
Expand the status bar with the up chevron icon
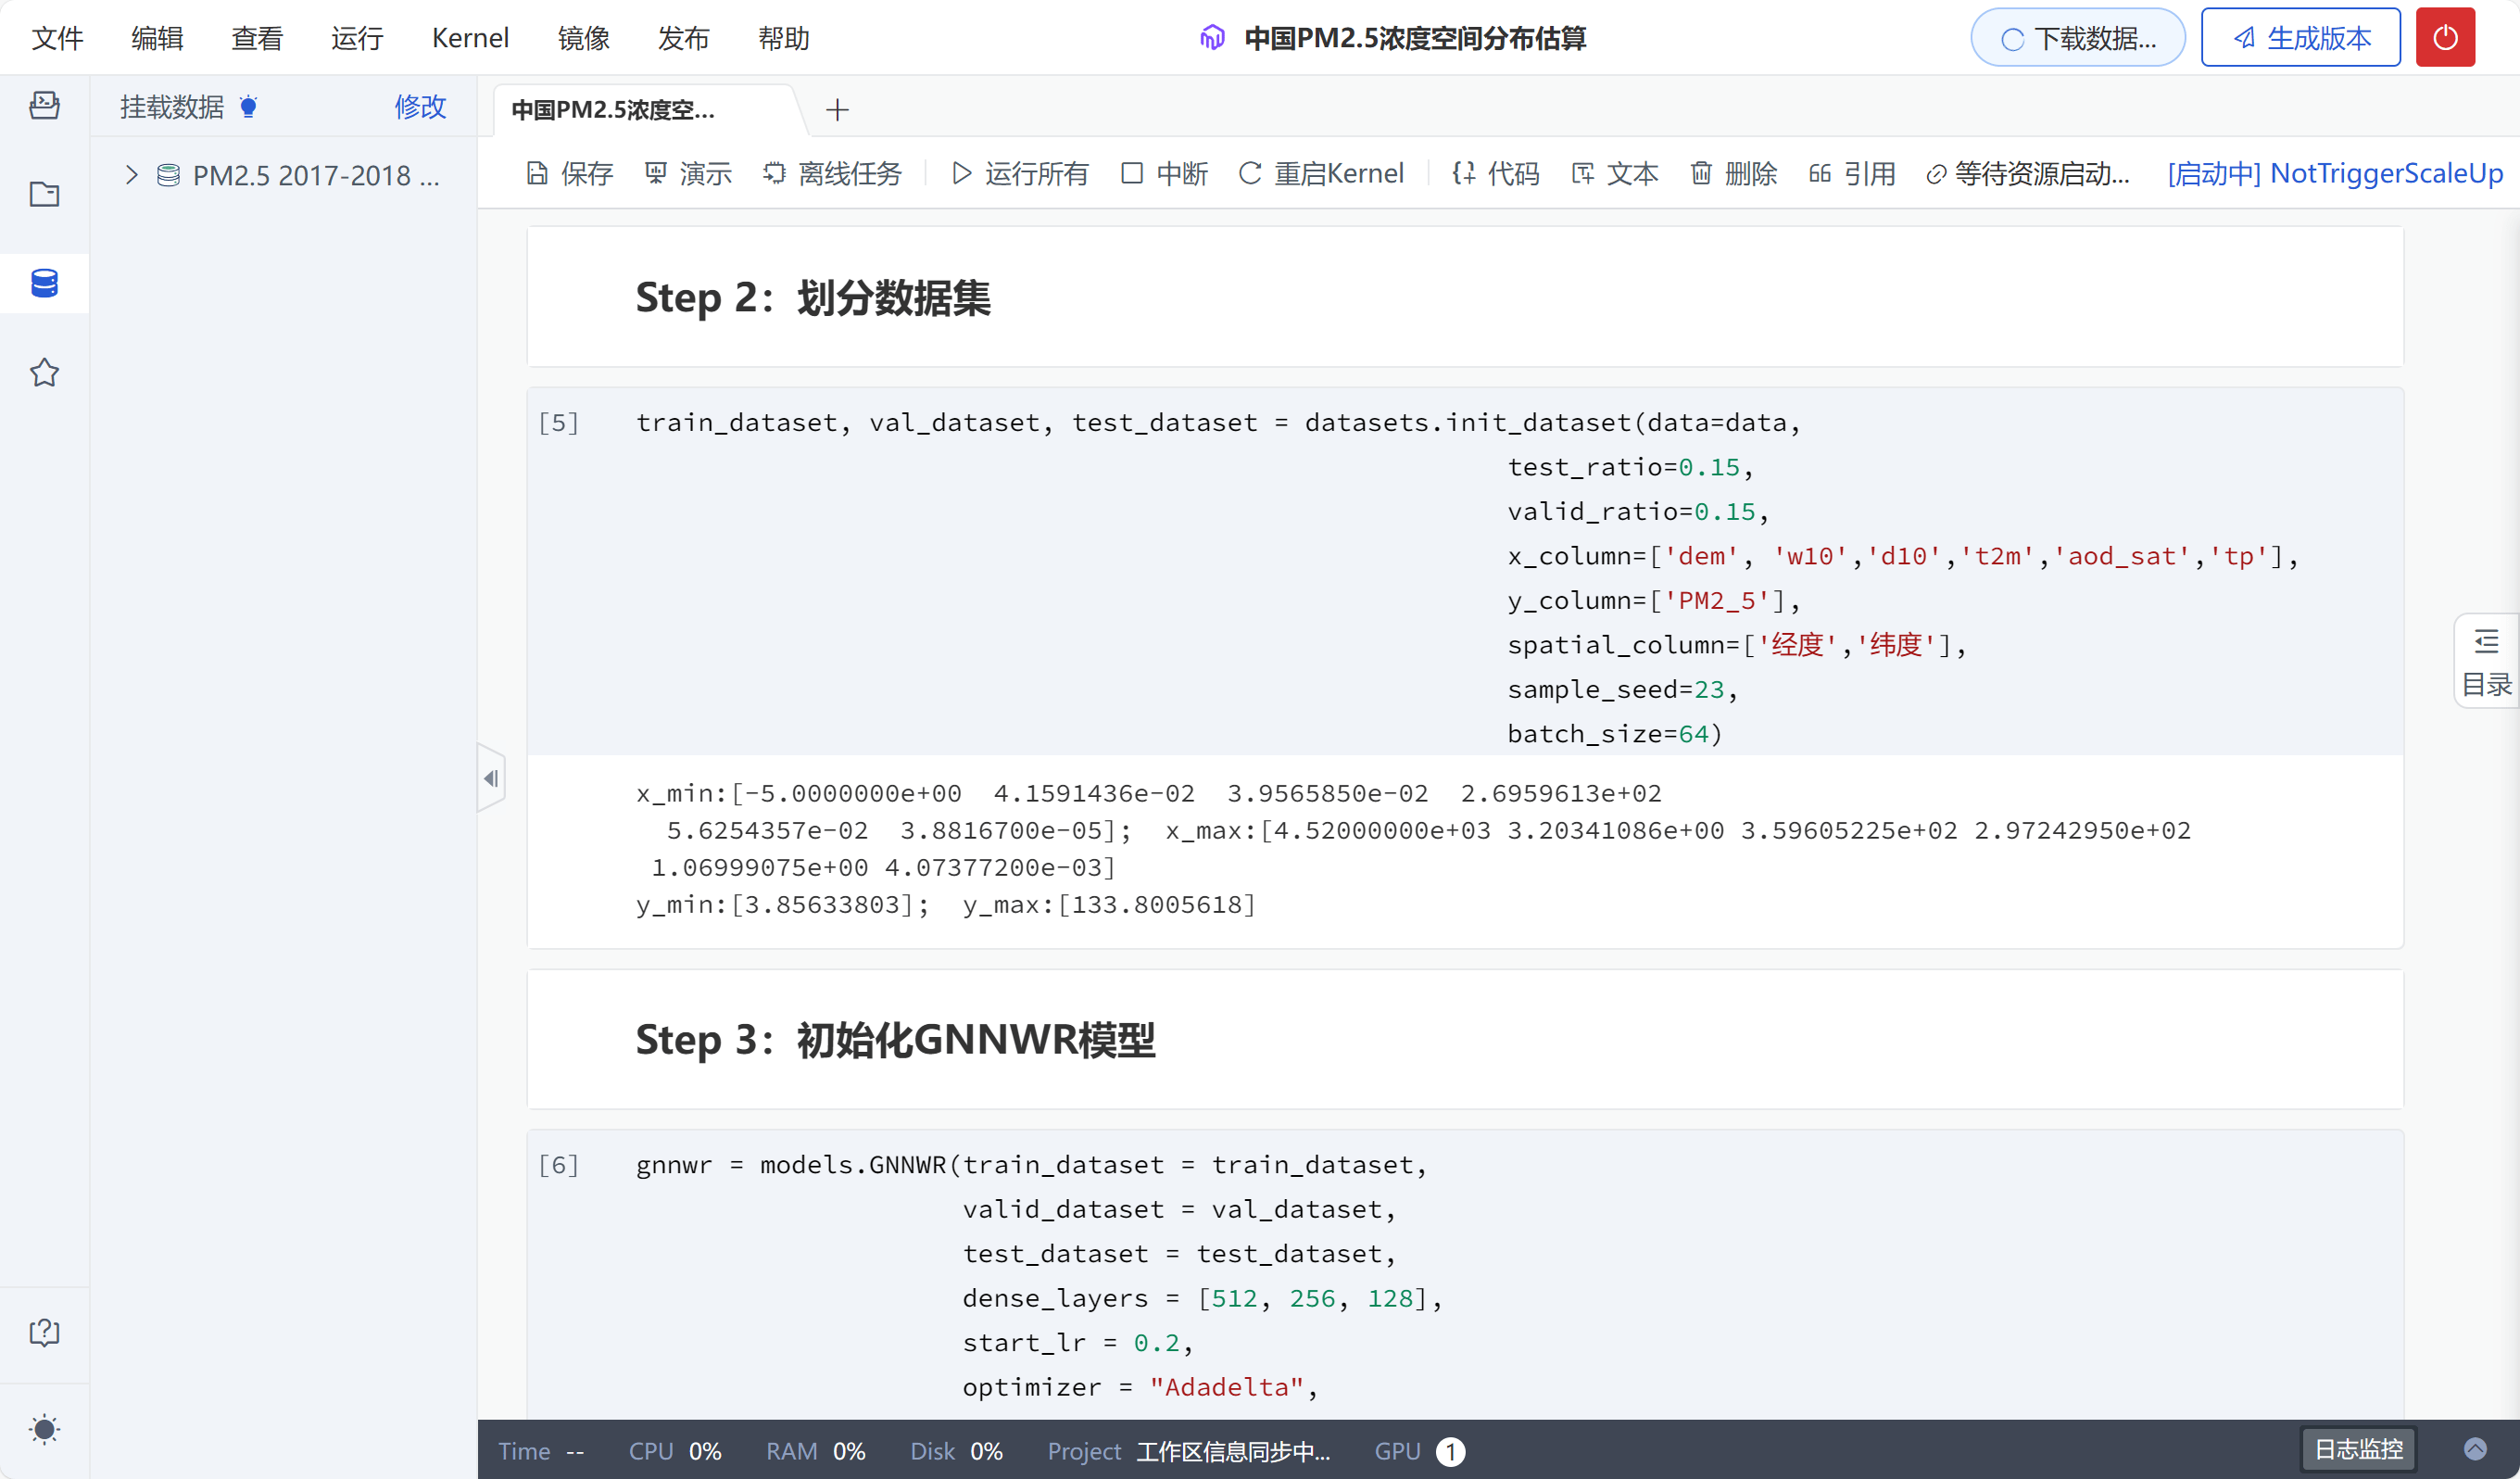(x=2475, y=1450)
